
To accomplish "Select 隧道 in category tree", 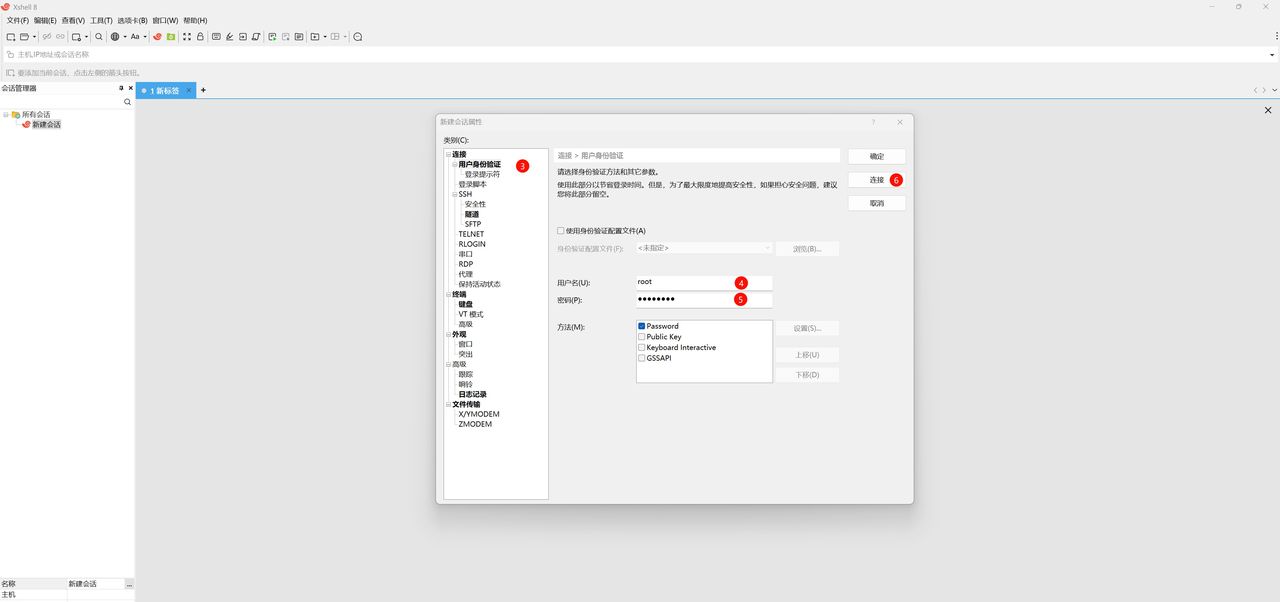I will click(471, 214).
